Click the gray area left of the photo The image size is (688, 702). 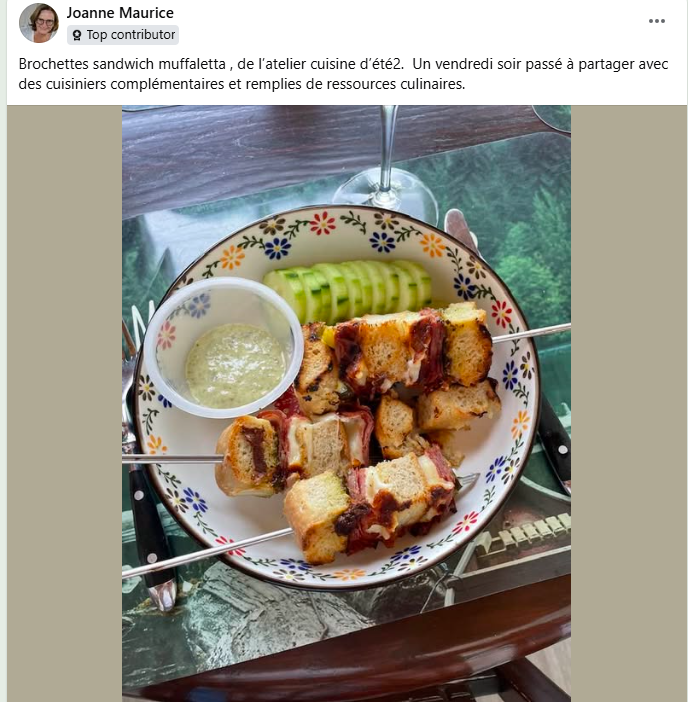(64, 403)
